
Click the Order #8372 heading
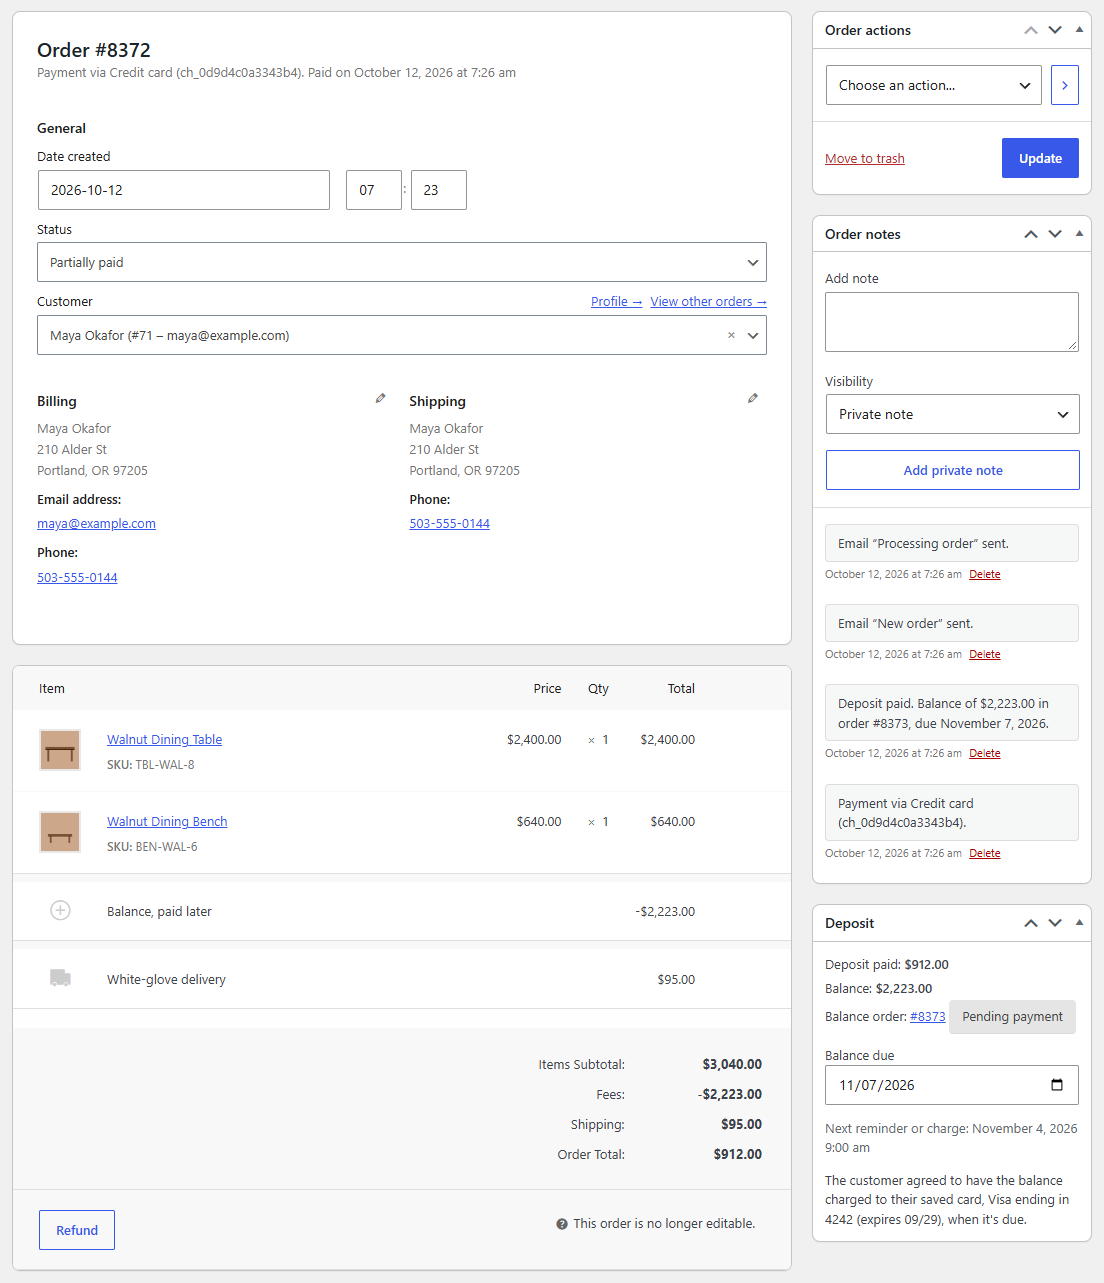[x=94, y=50]
